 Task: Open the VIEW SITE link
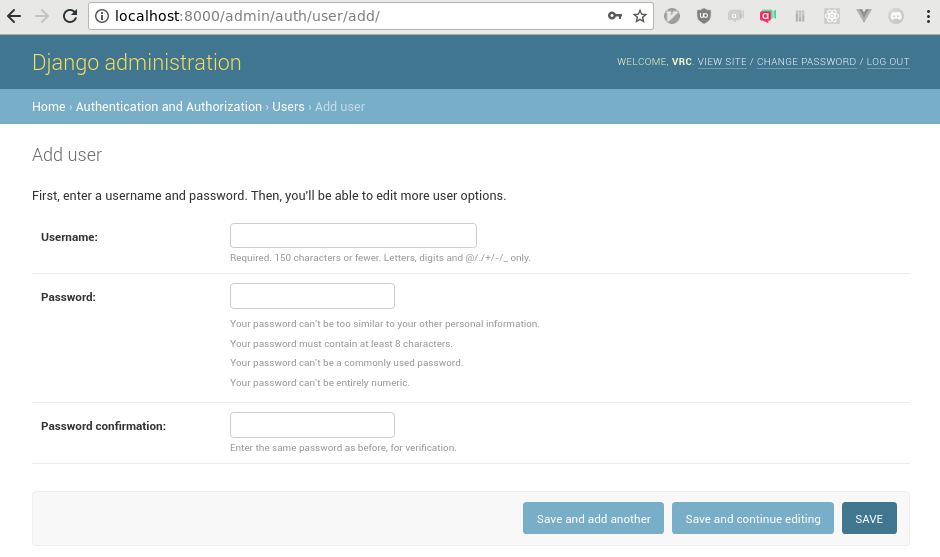pyautogui.click(x=722, y=62)
